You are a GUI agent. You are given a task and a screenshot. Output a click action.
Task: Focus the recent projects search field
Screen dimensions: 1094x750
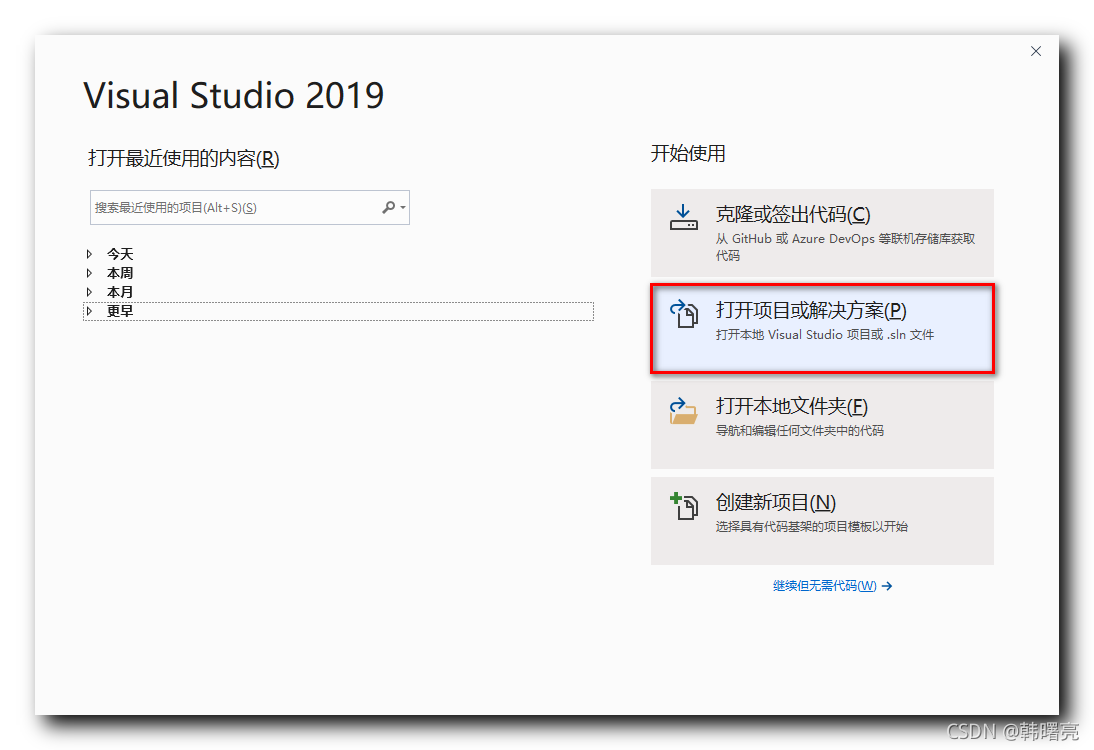coord(250,207)
